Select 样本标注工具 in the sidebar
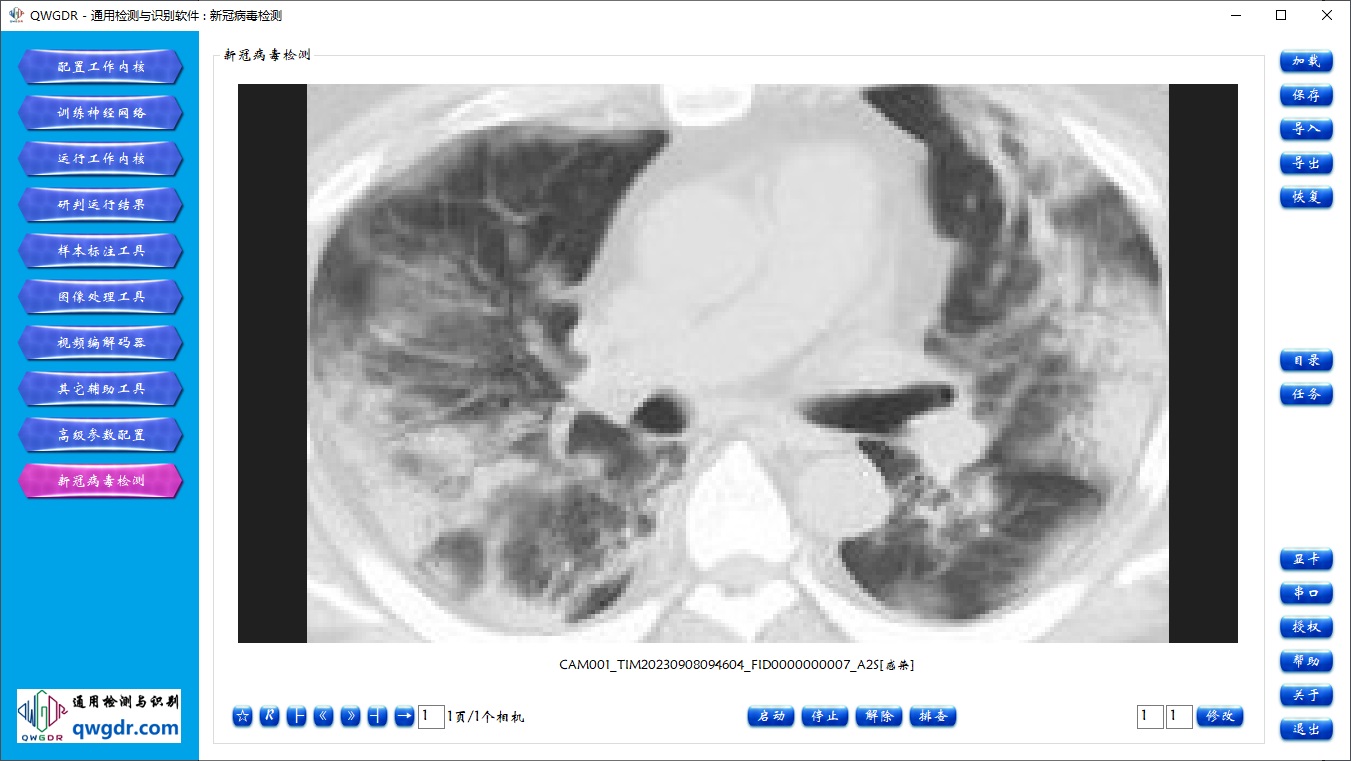Viewport: 1351px width, 761px height. [x=100, y=251]
